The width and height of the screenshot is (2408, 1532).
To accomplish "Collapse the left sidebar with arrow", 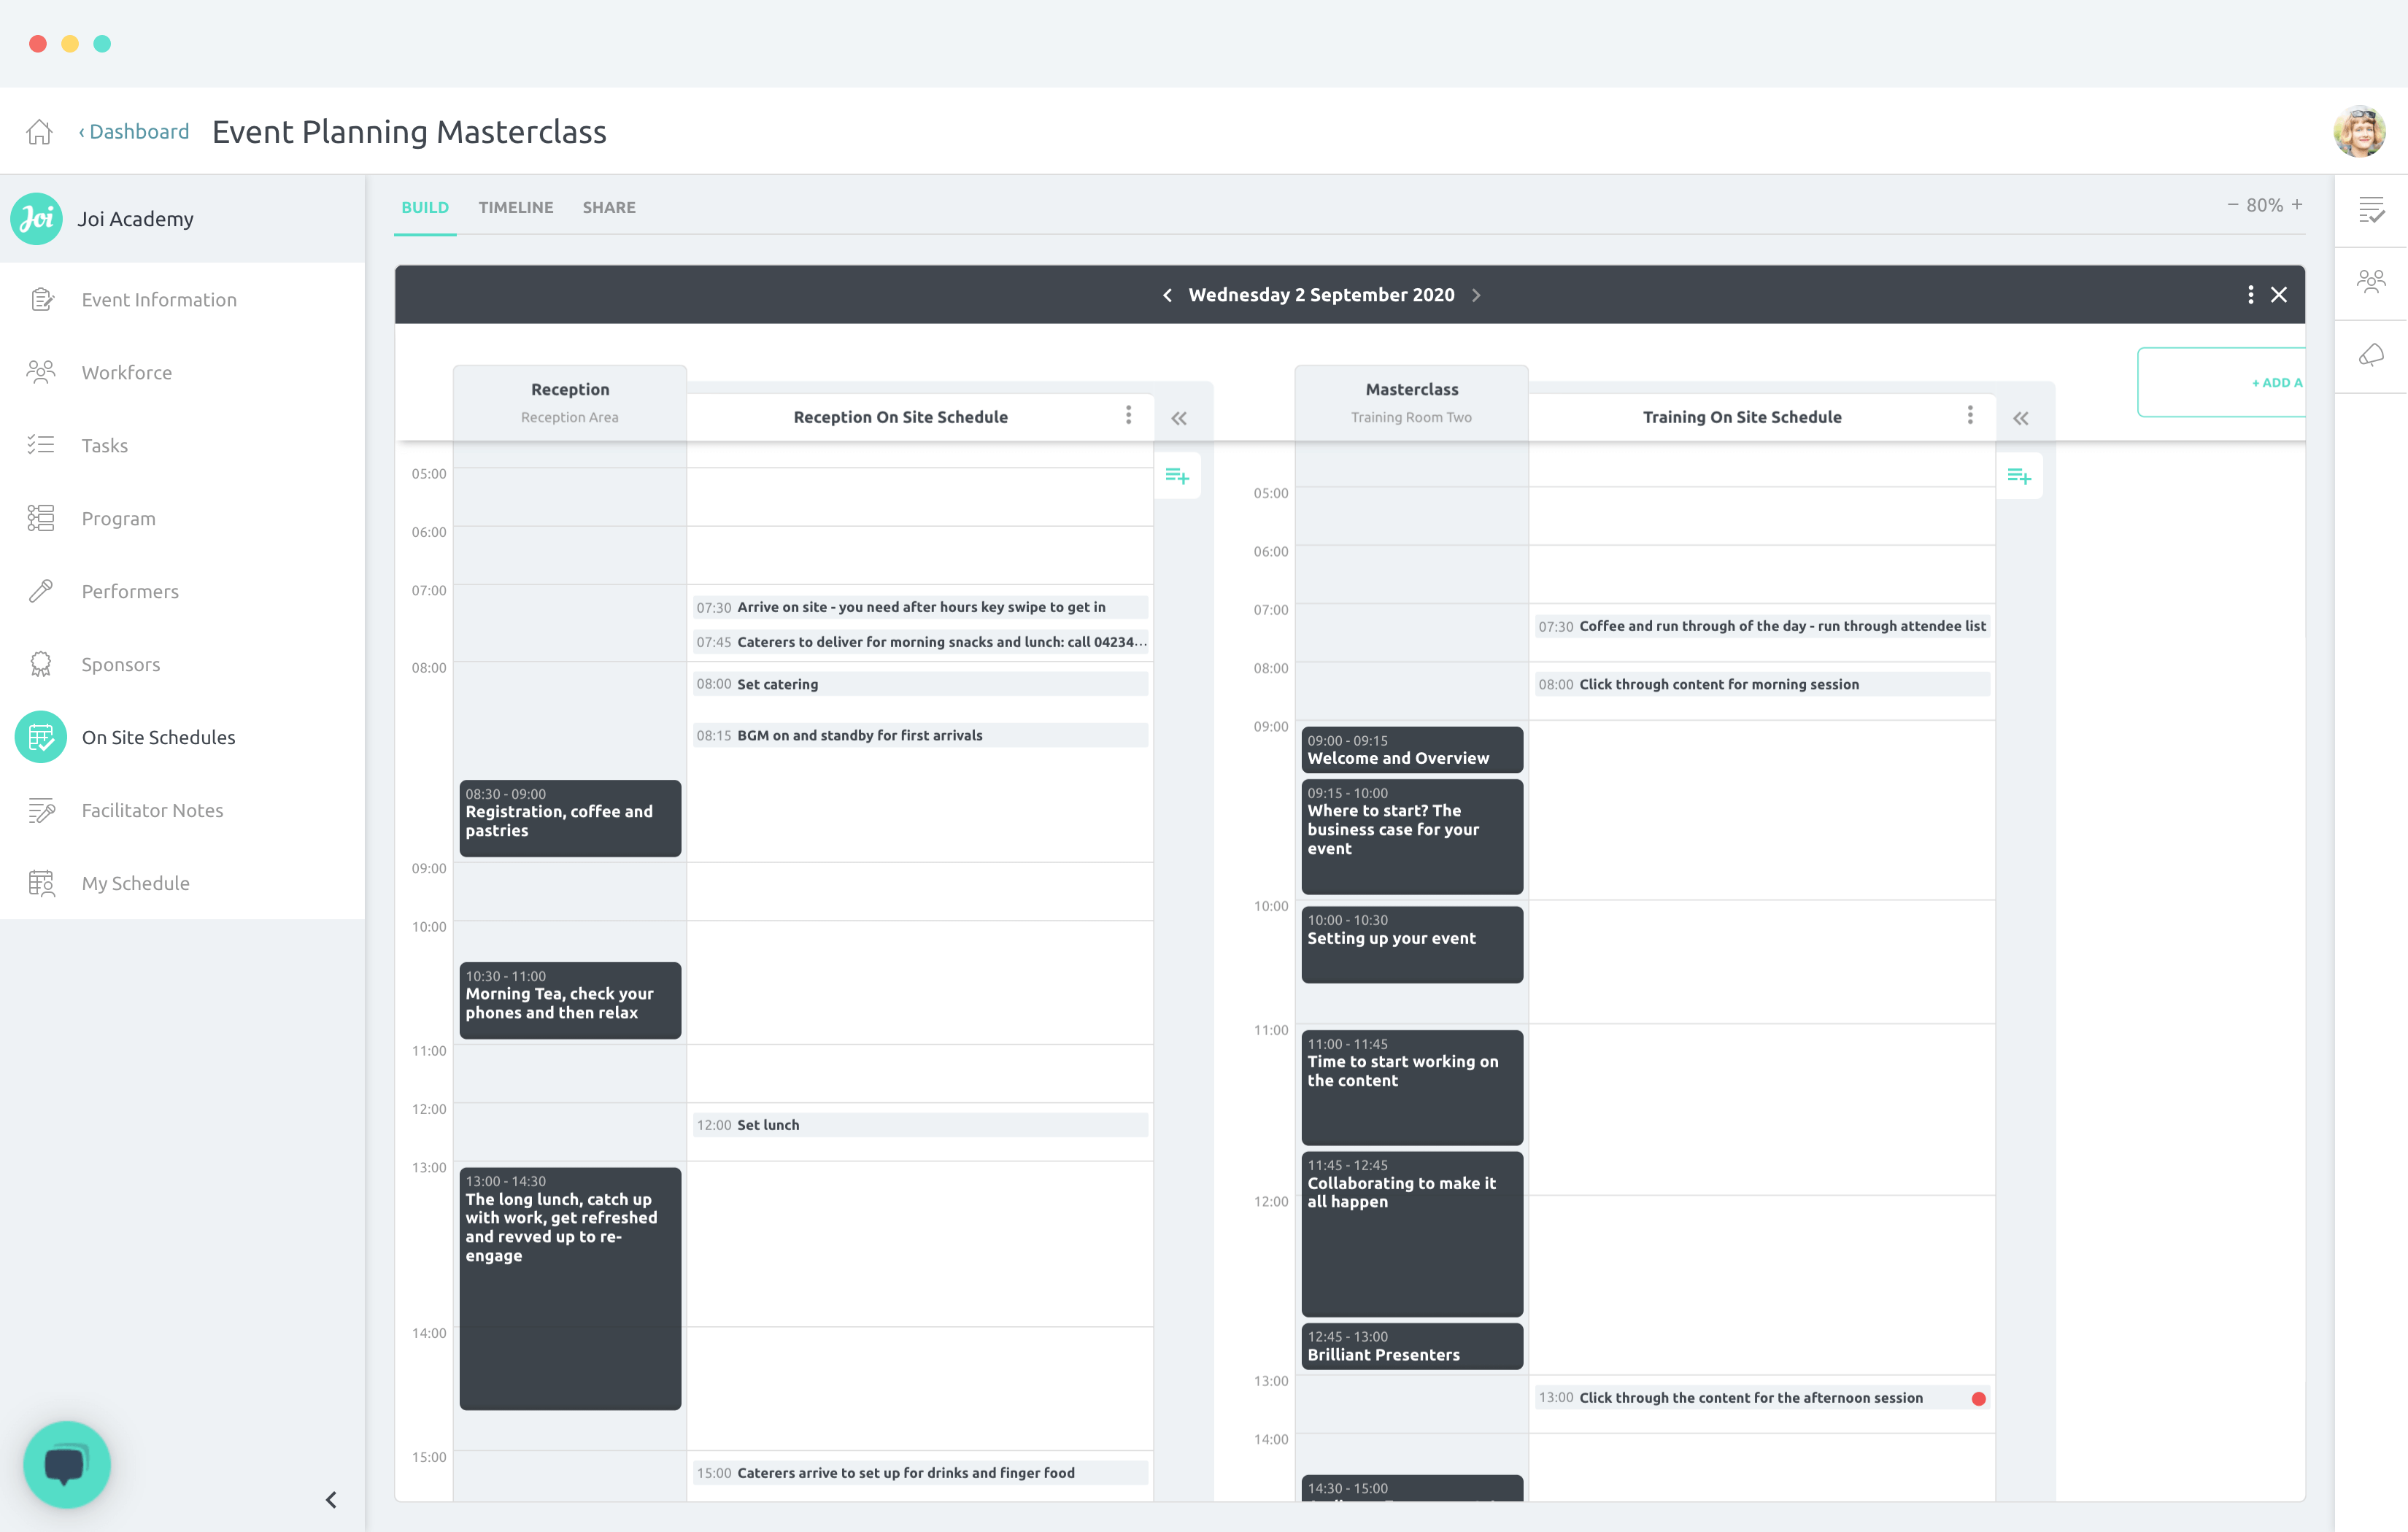I will (x=331, y=1499).
